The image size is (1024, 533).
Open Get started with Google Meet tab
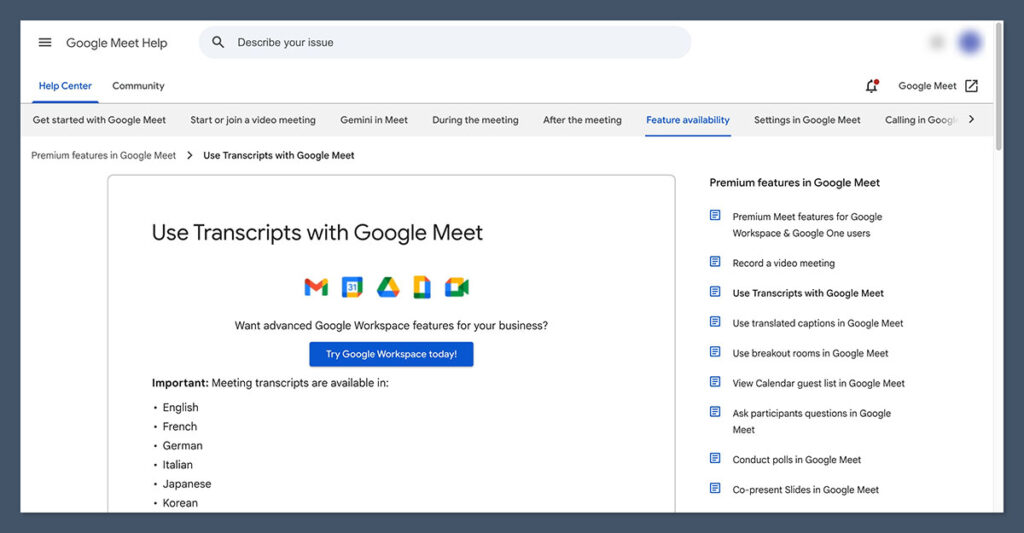[99, 120]
